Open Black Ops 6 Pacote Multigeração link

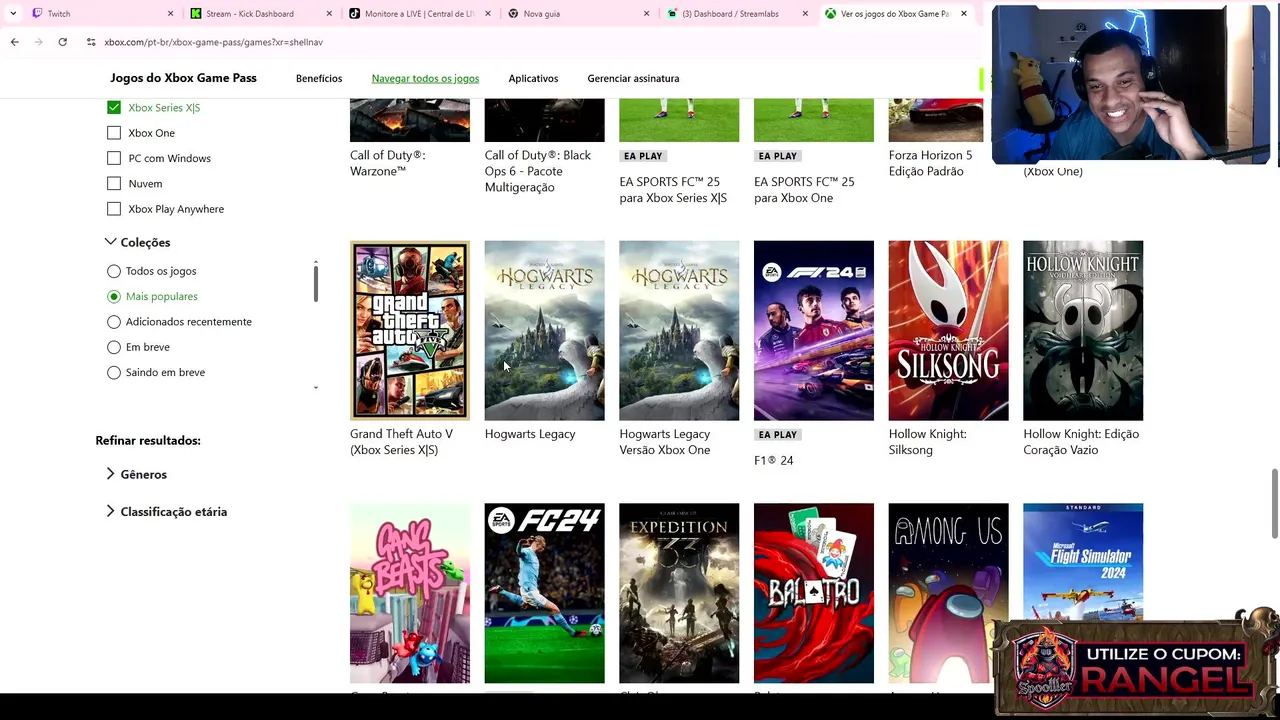tap(538, 171)
